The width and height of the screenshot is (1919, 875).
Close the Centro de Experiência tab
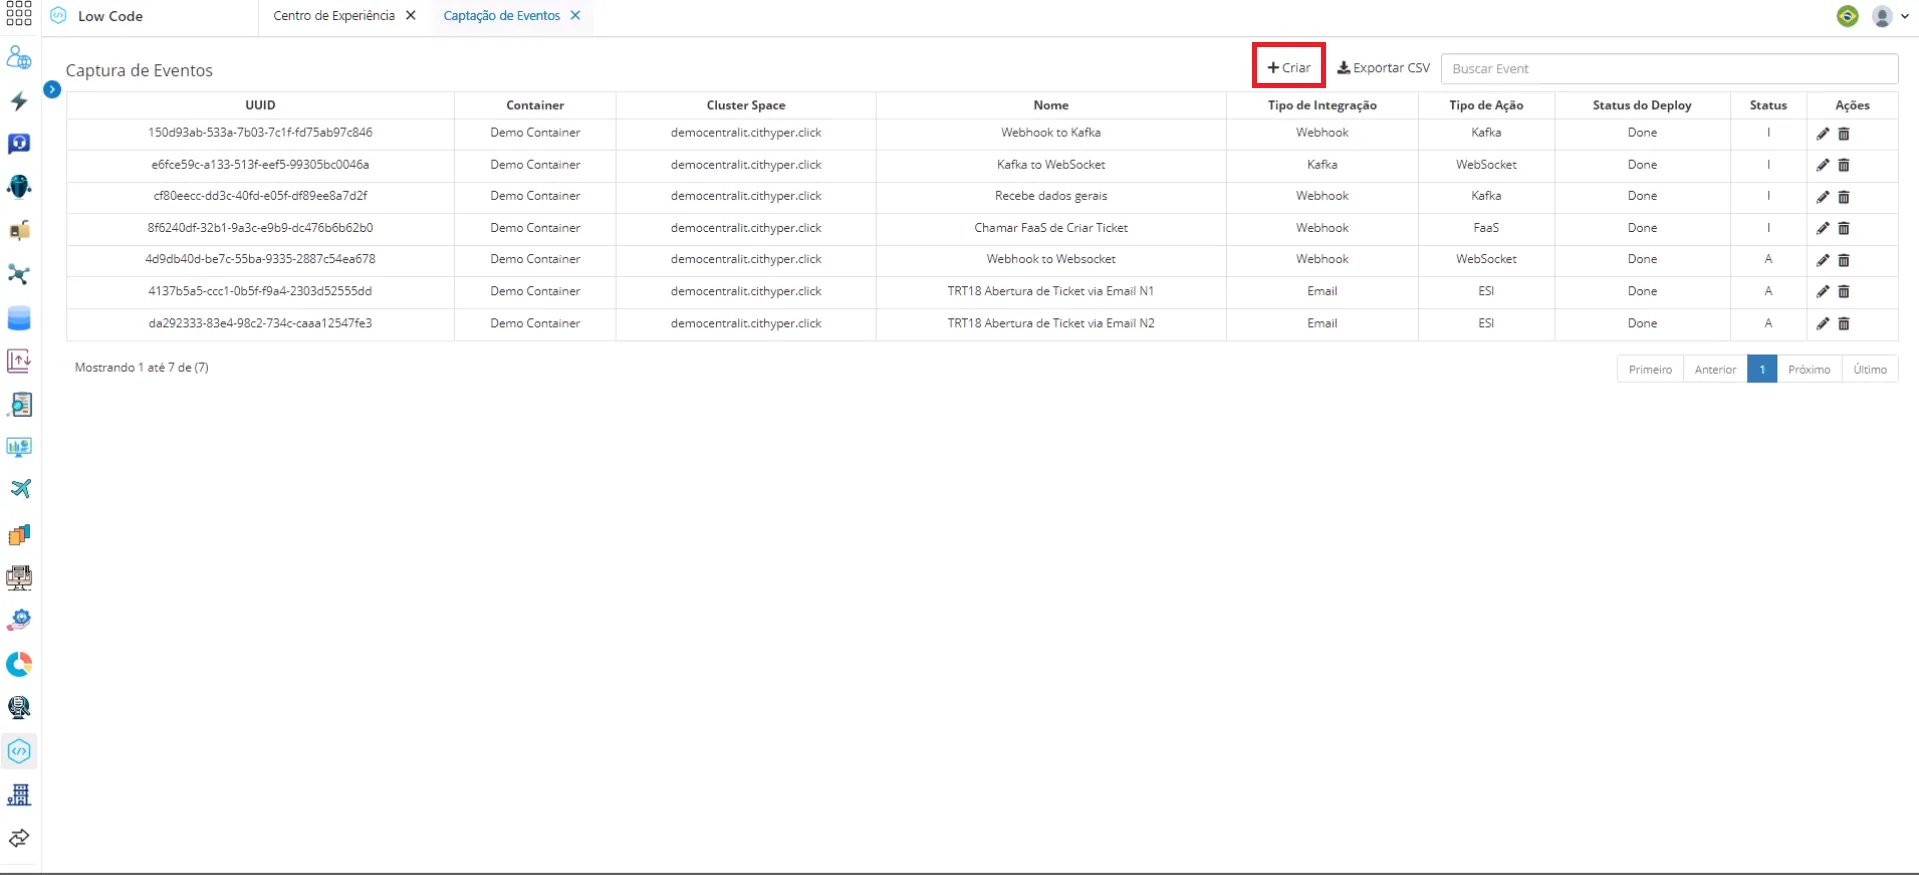tap(411, 16)
